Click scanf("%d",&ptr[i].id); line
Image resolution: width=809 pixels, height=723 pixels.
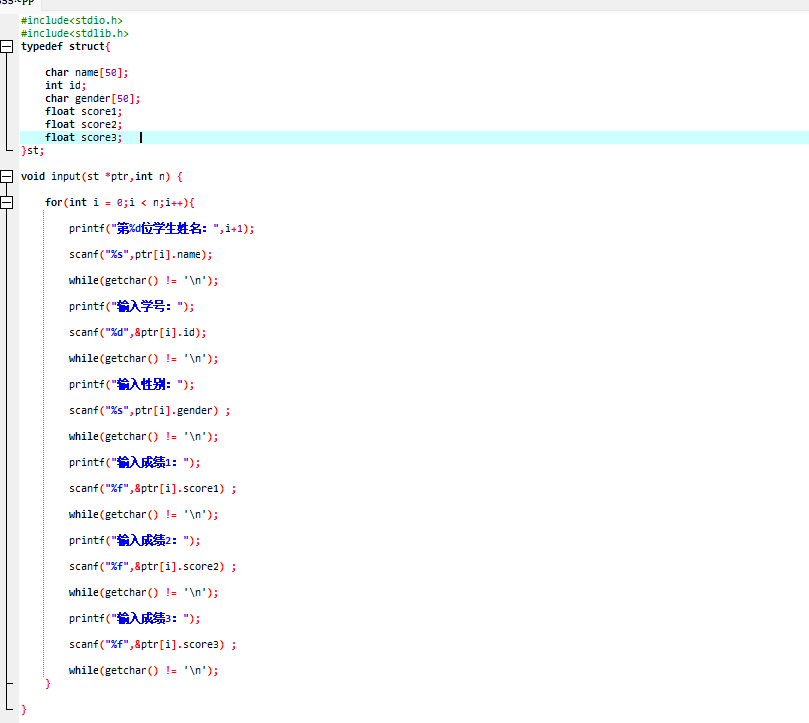tap(137, 332)
